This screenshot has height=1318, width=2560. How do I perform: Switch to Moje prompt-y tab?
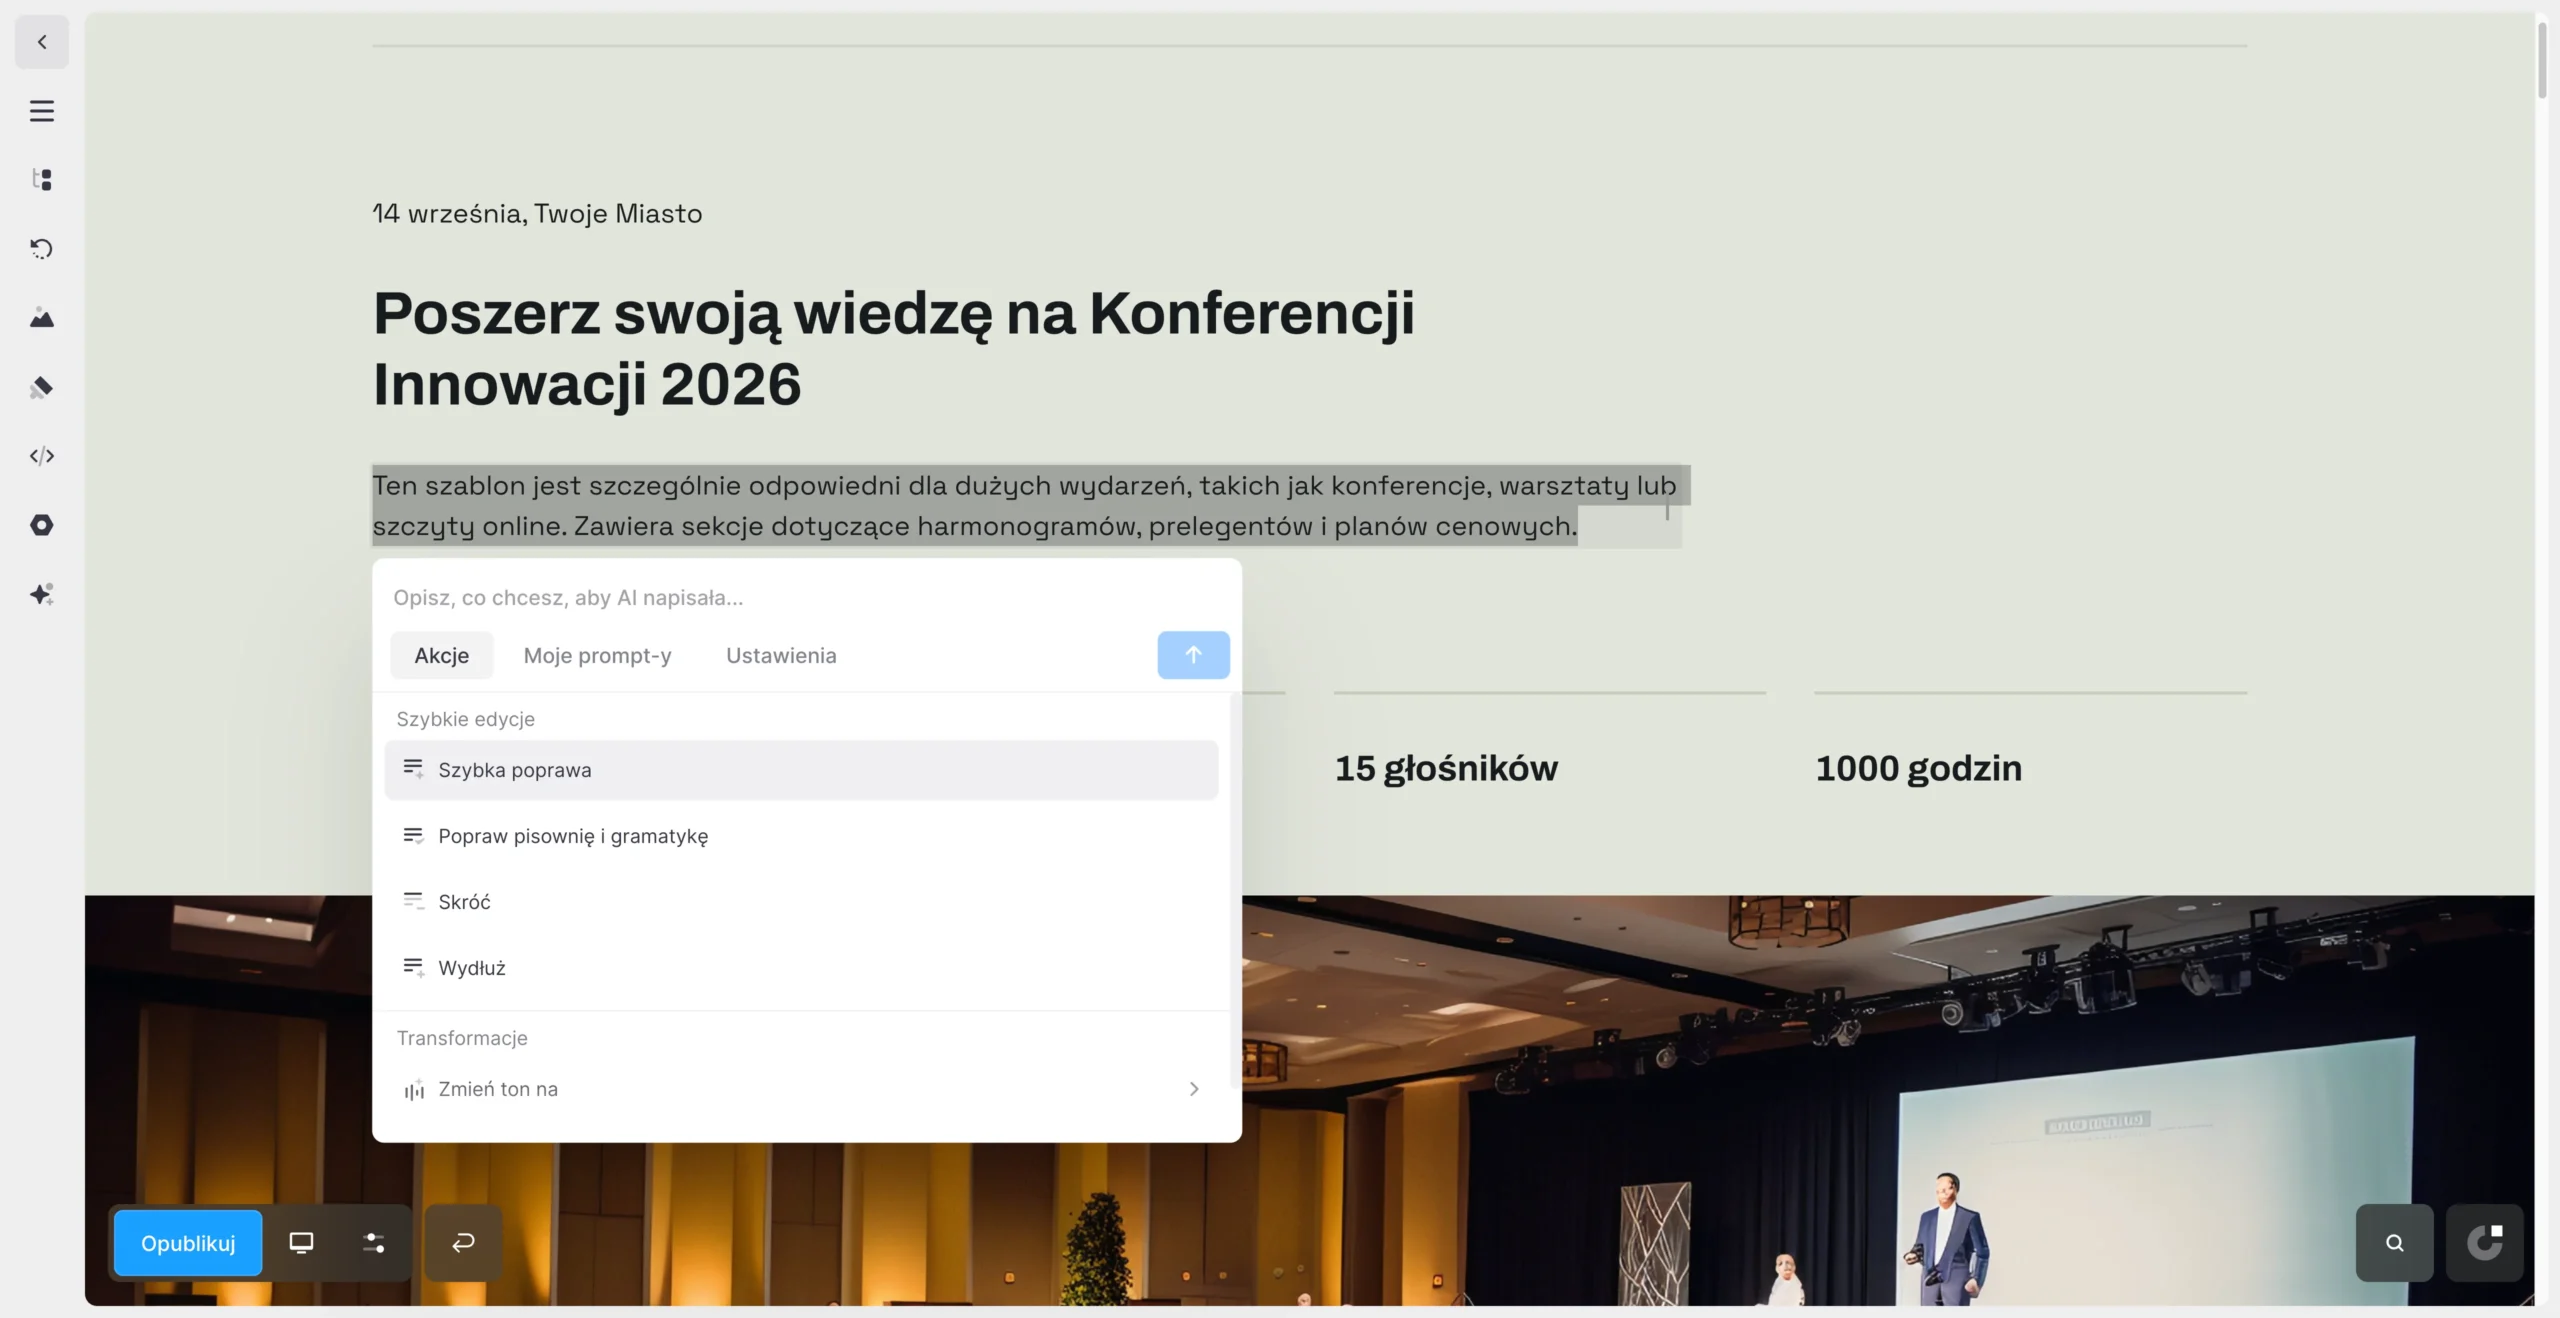[x=598, y=655]
